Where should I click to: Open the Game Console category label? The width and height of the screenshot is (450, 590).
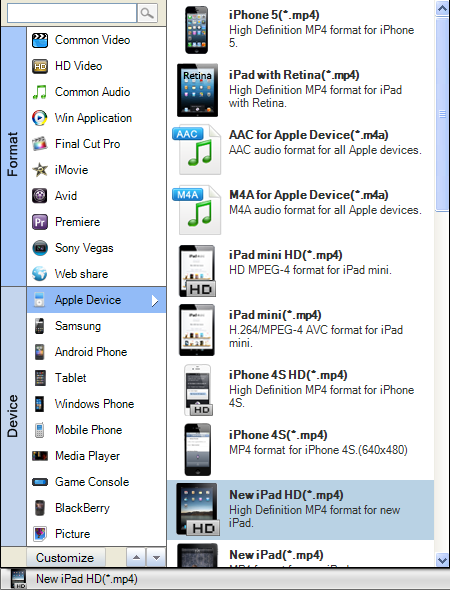(92, 482)
